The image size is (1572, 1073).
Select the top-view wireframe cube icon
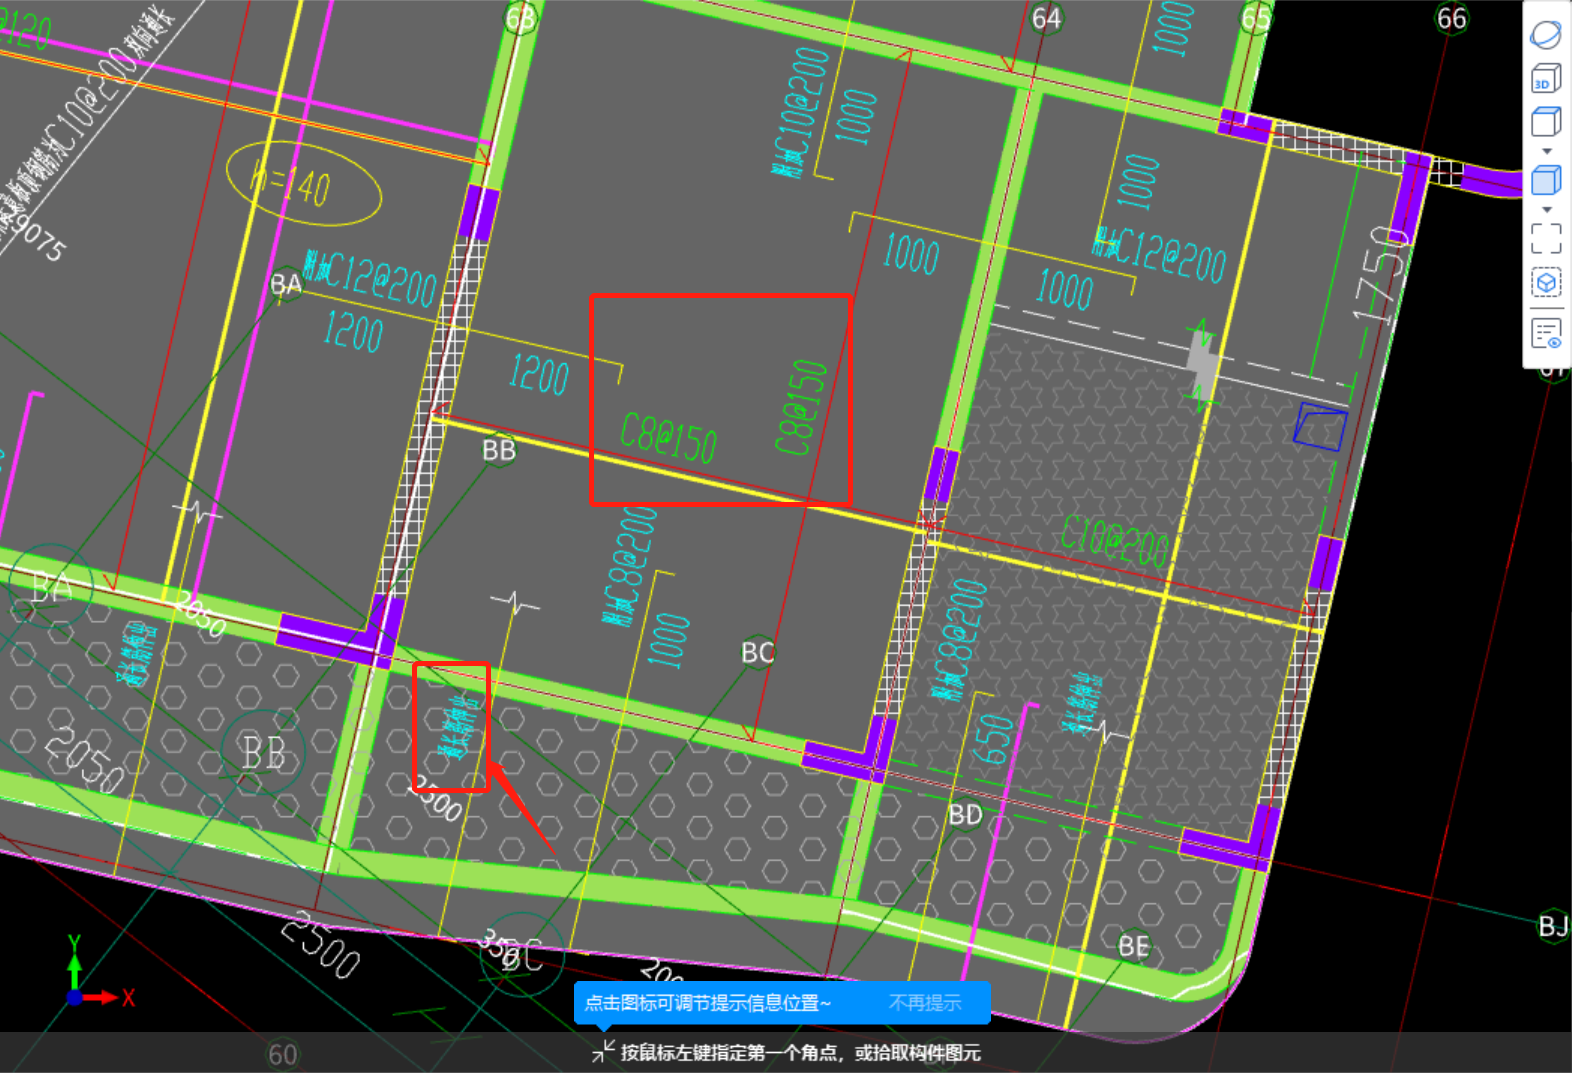point(1545,122)
